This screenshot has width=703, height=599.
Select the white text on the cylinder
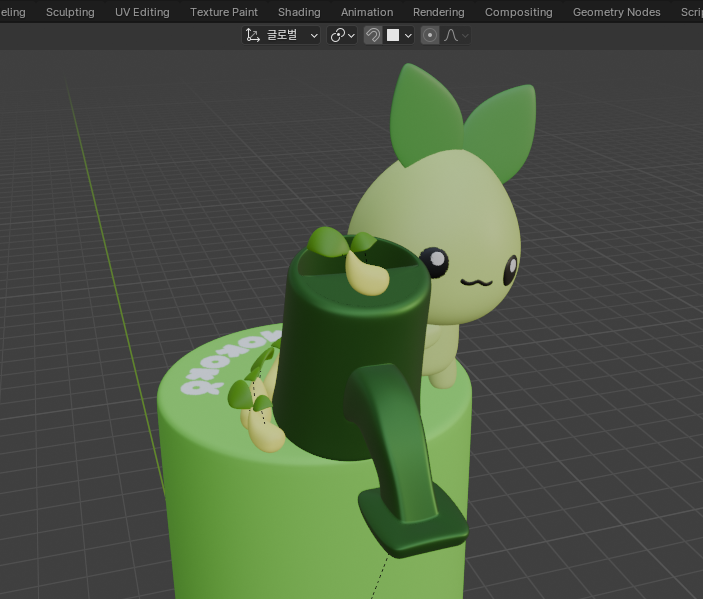(x=231, y=361)
